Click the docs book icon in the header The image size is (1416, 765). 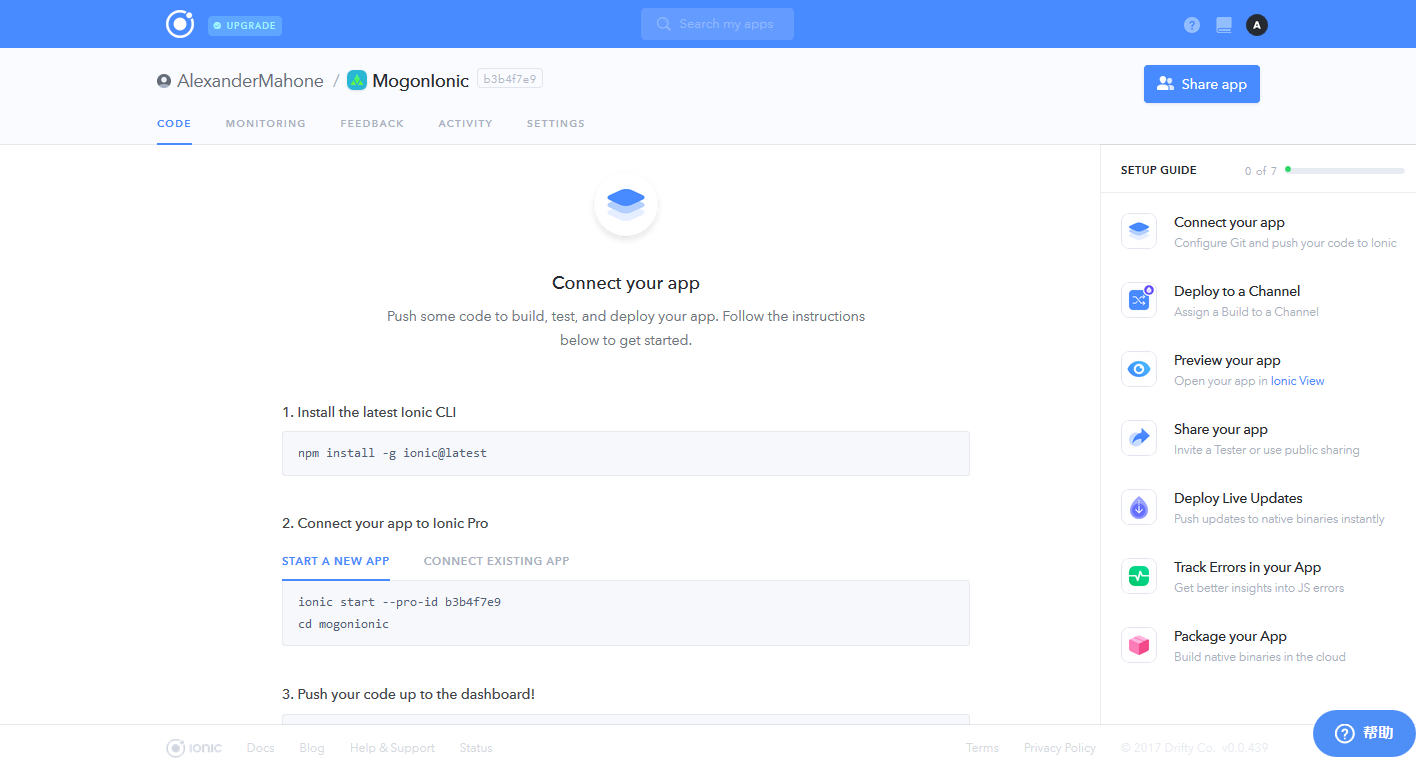[1224, 25]
